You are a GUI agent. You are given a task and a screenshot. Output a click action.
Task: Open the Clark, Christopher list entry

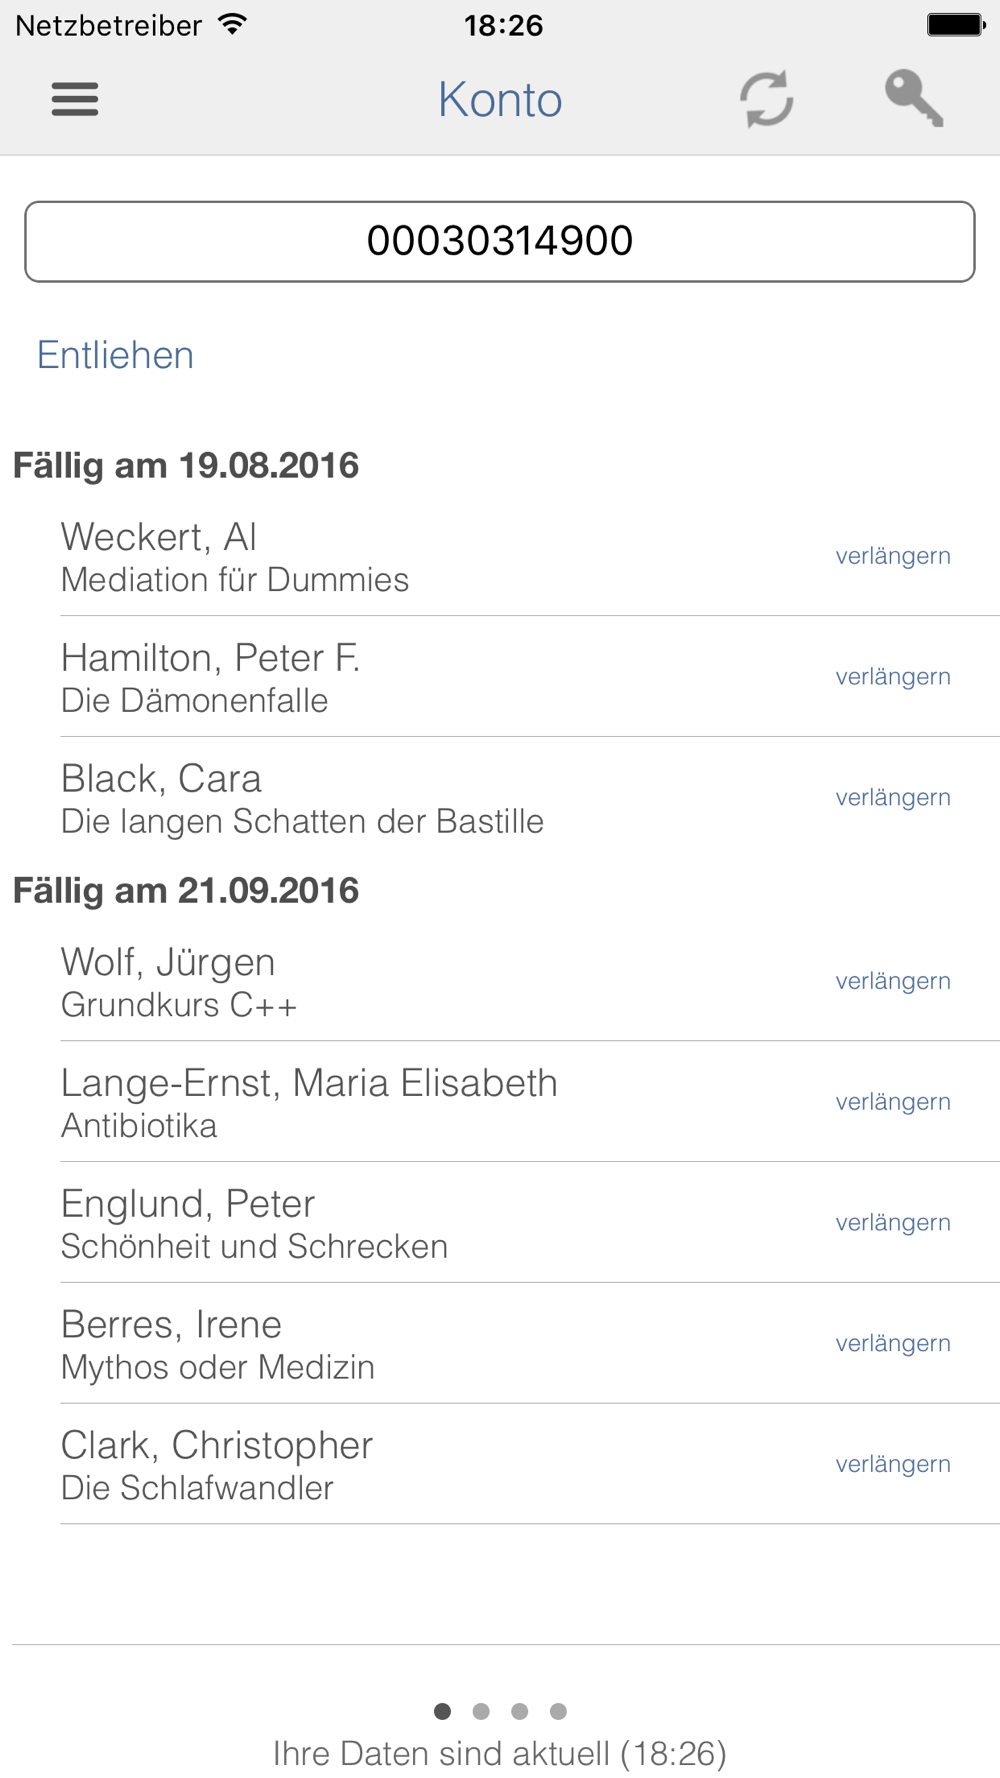[300, 1465]
